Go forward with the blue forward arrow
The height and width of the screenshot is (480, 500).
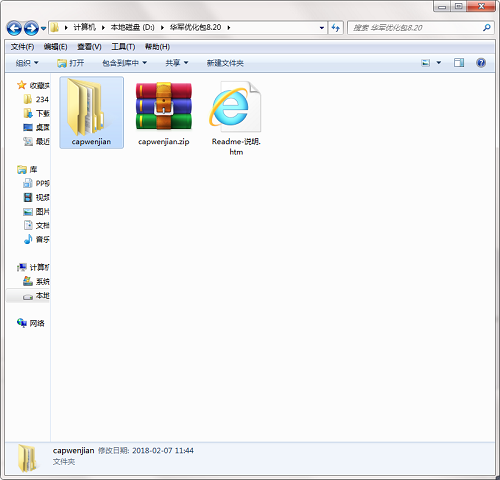click(31, 28)
